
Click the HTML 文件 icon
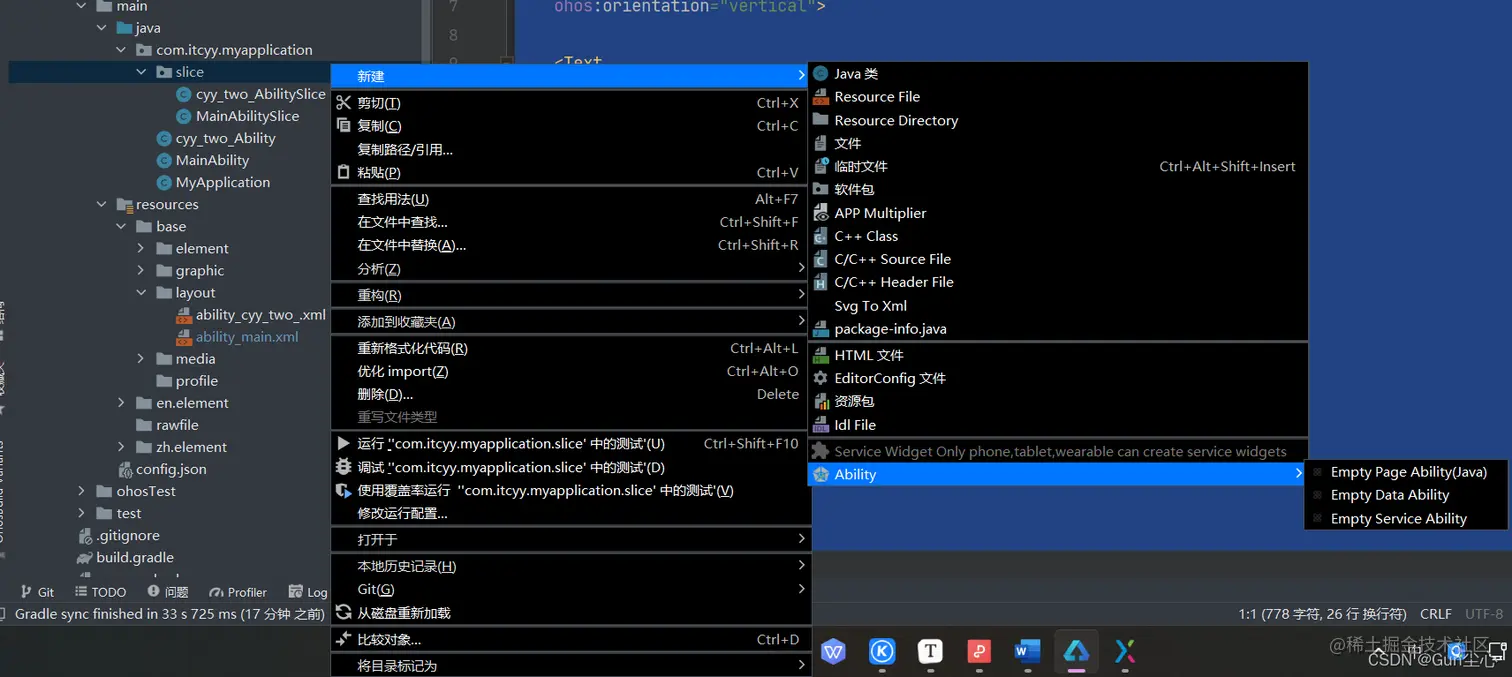click(821, 355)
